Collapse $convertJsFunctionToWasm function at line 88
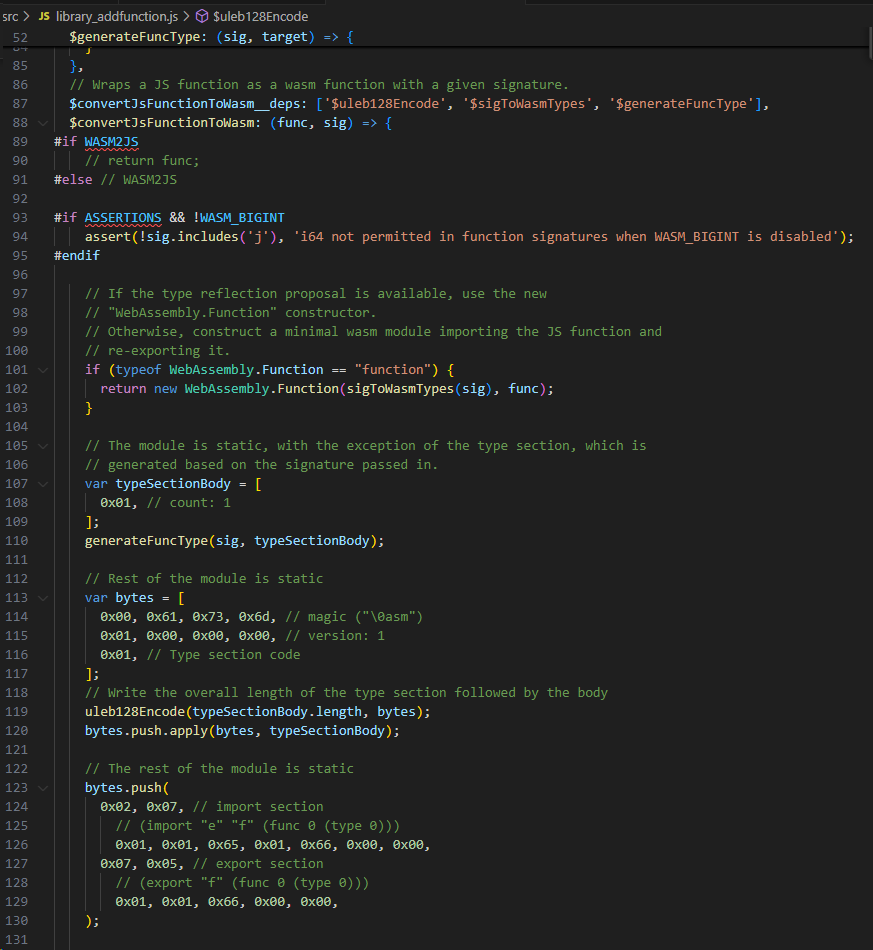This screenshot has width=873, height=950. point(43,123)
